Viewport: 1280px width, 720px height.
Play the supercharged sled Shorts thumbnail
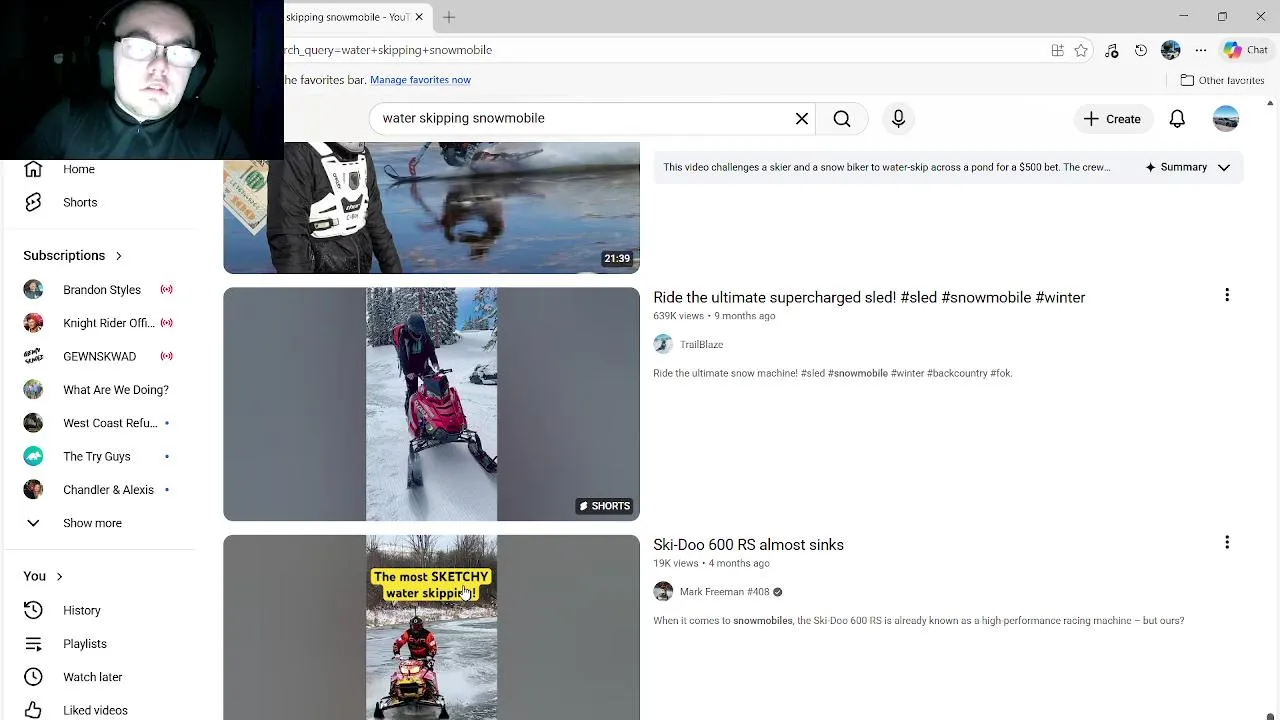coord(431,404)
